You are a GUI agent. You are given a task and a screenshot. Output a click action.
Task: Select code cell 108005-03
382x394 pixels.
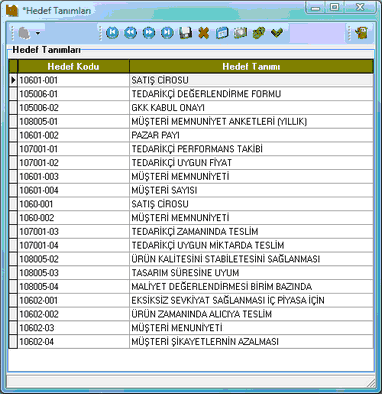[73, 273]
